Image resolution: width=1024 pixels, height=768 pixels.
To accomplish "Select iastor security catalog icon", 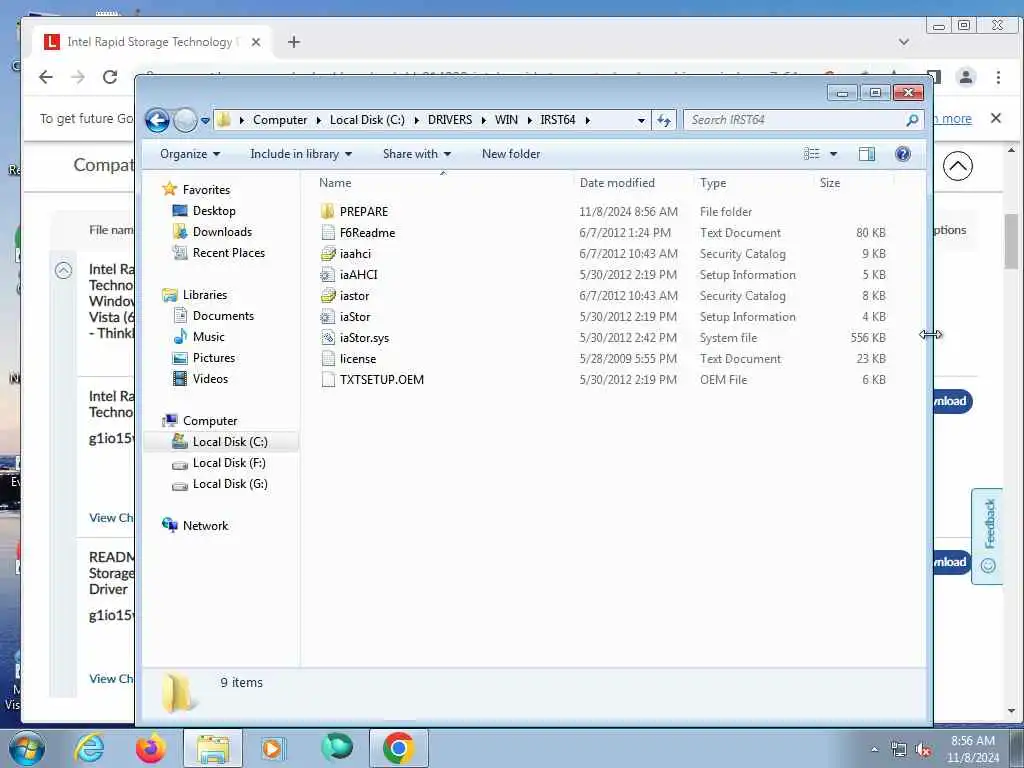I will click(328, 296).
